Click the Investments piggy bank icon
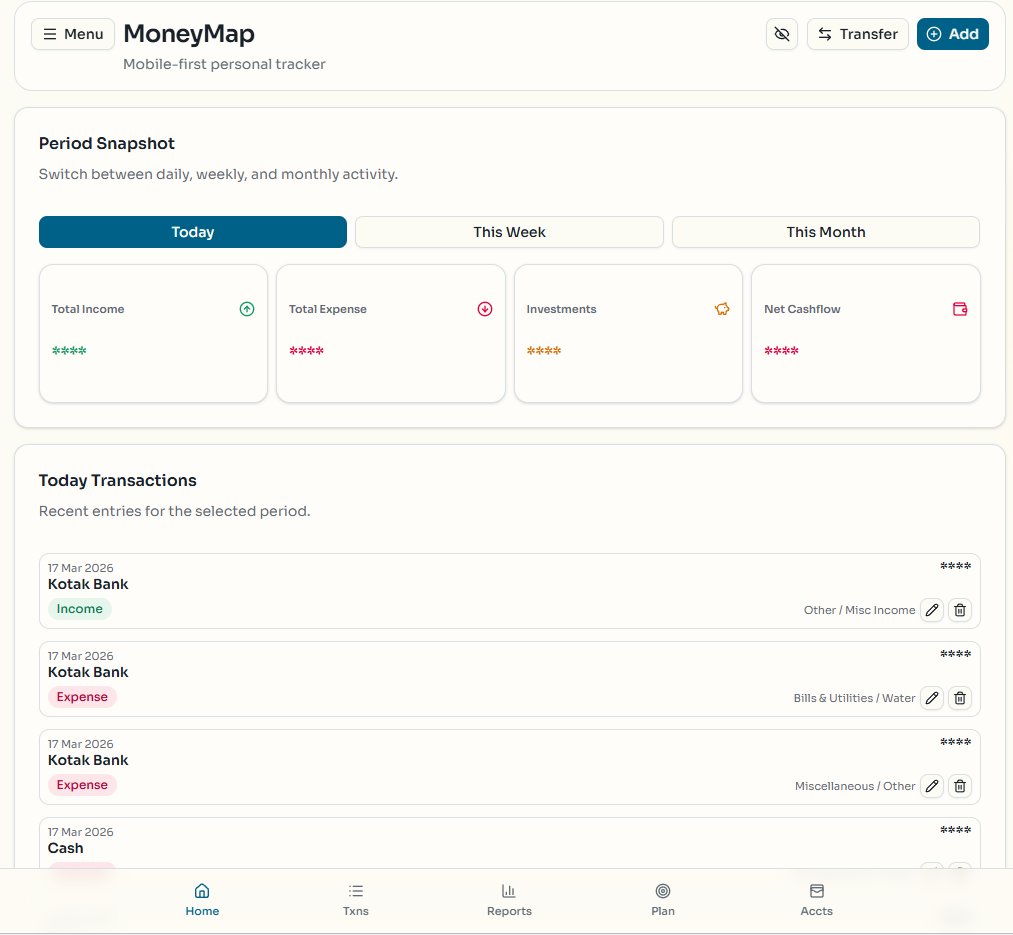The width and height of the screenshot is (1013, 935). click(722, 309)
